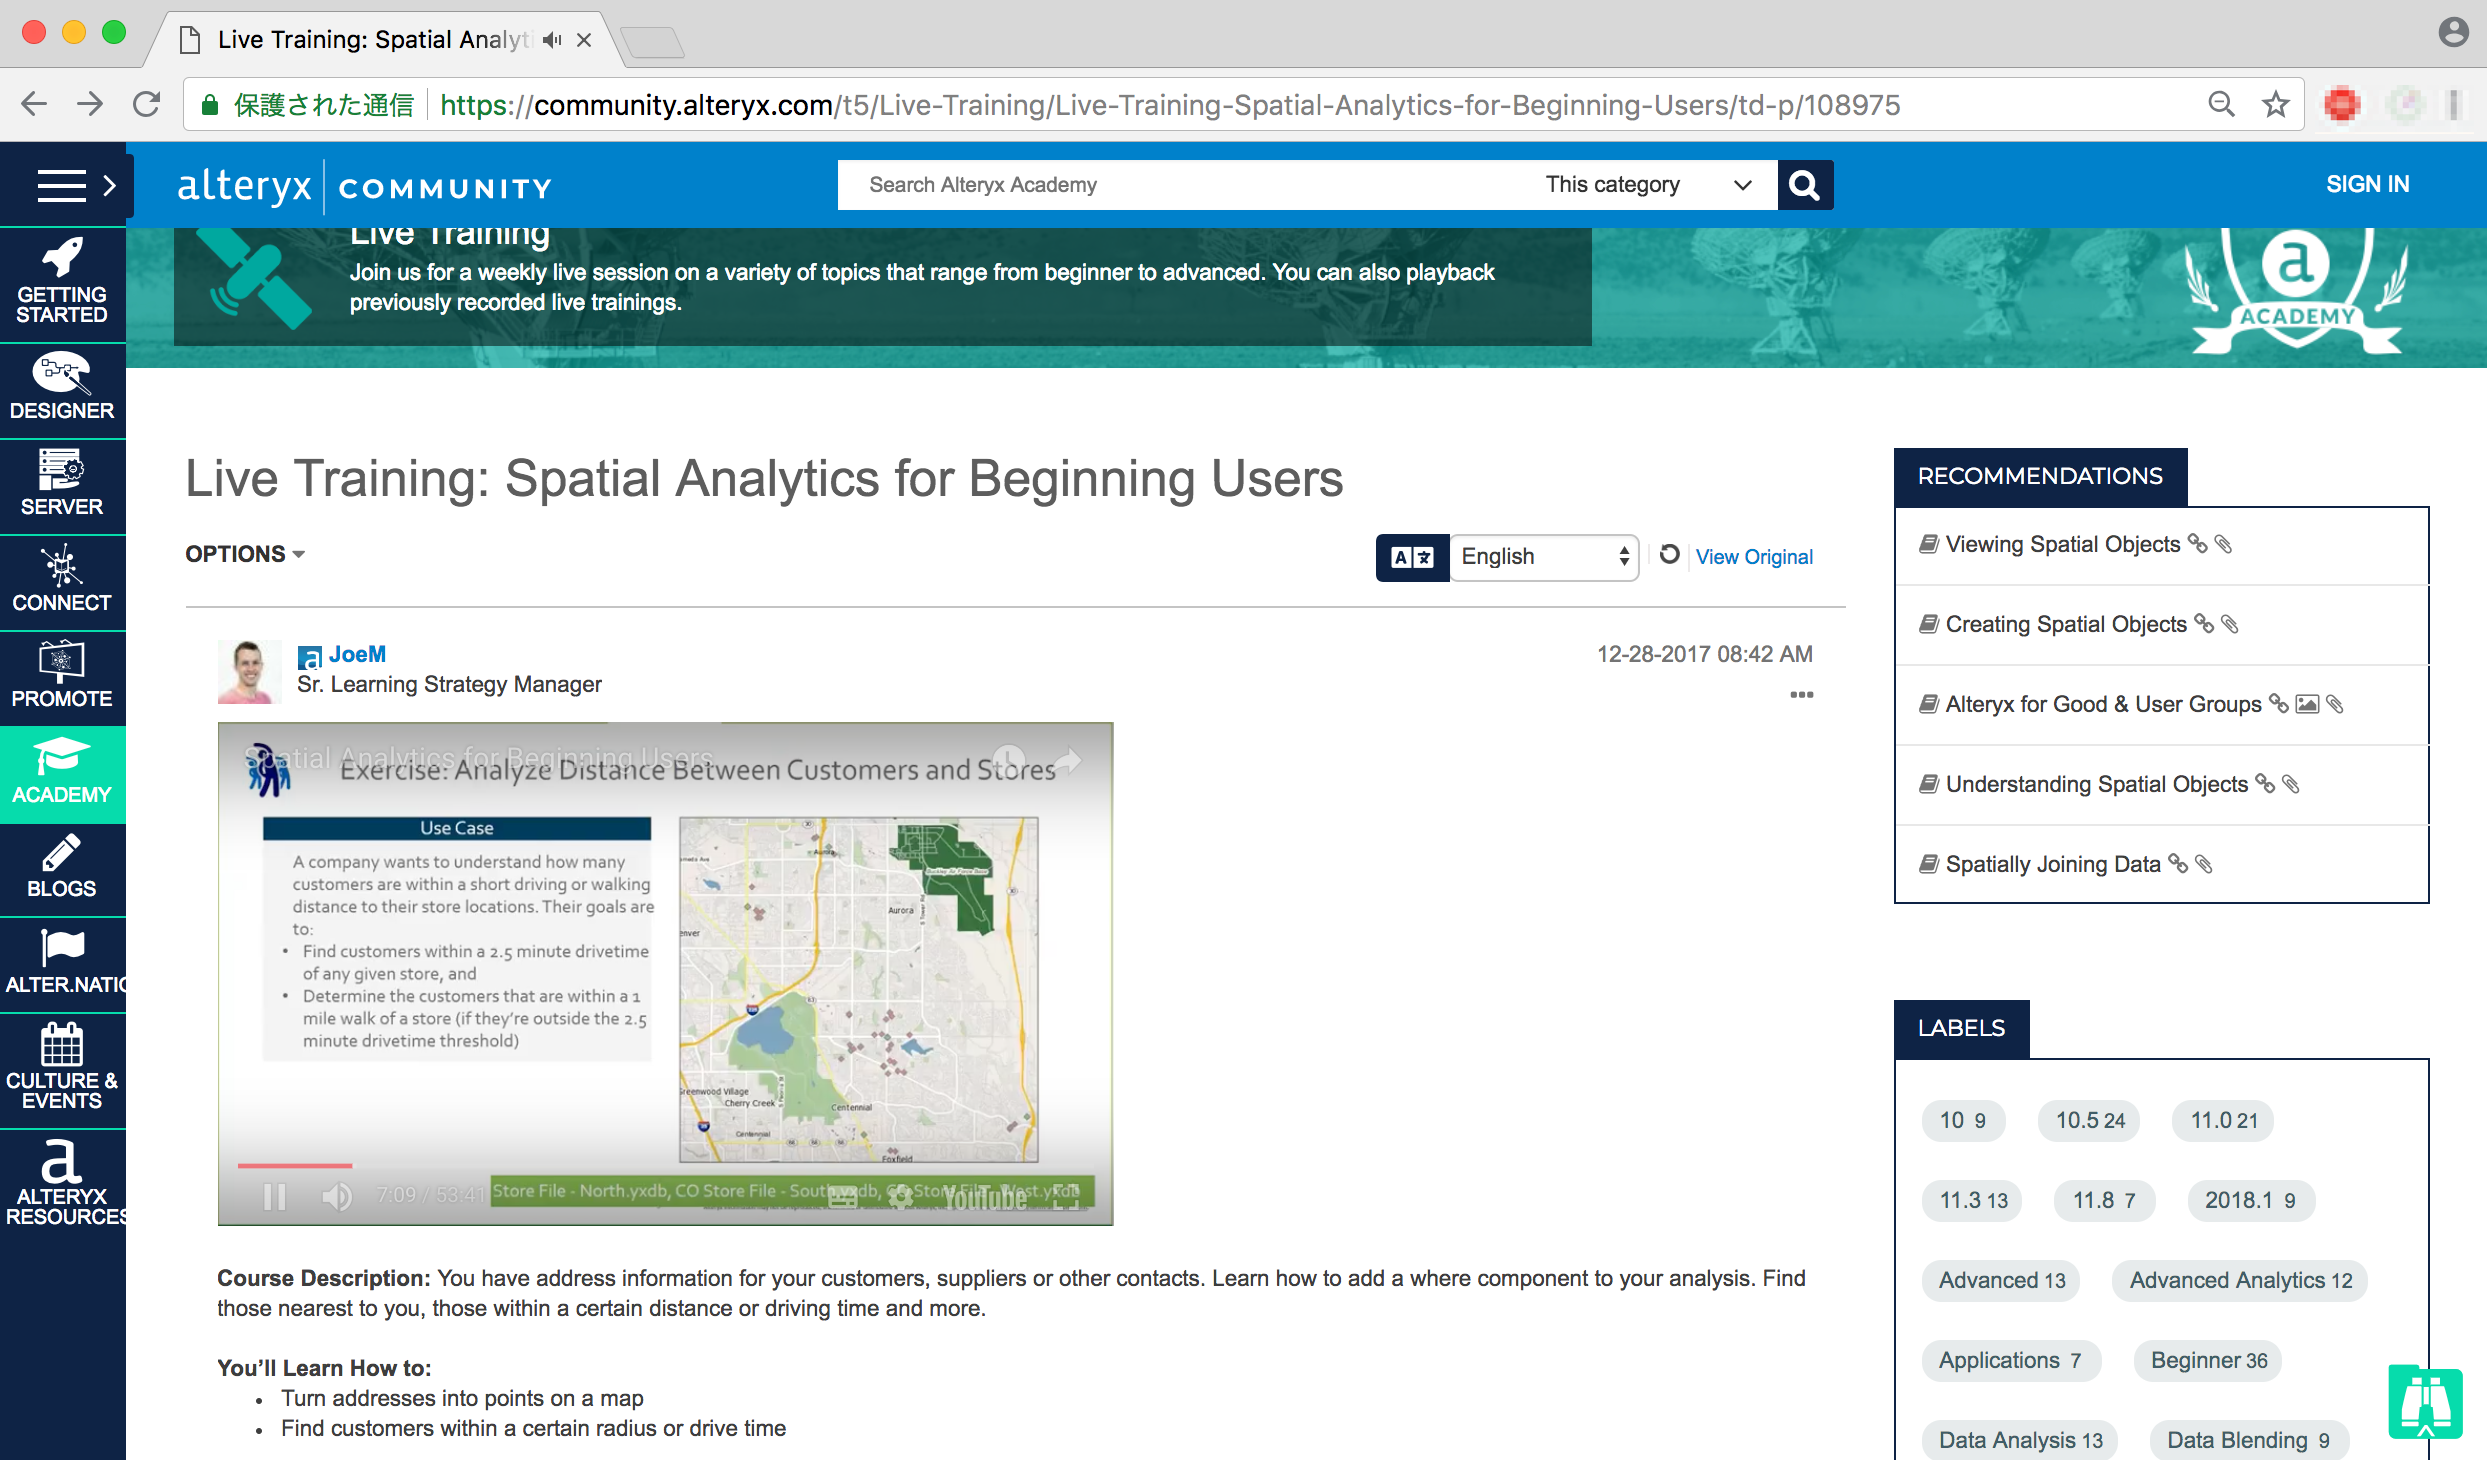This screenshot has width=2487, height=1460.
Task: Switch to the Live Training browser tab
Action: [x=385, y=39]
